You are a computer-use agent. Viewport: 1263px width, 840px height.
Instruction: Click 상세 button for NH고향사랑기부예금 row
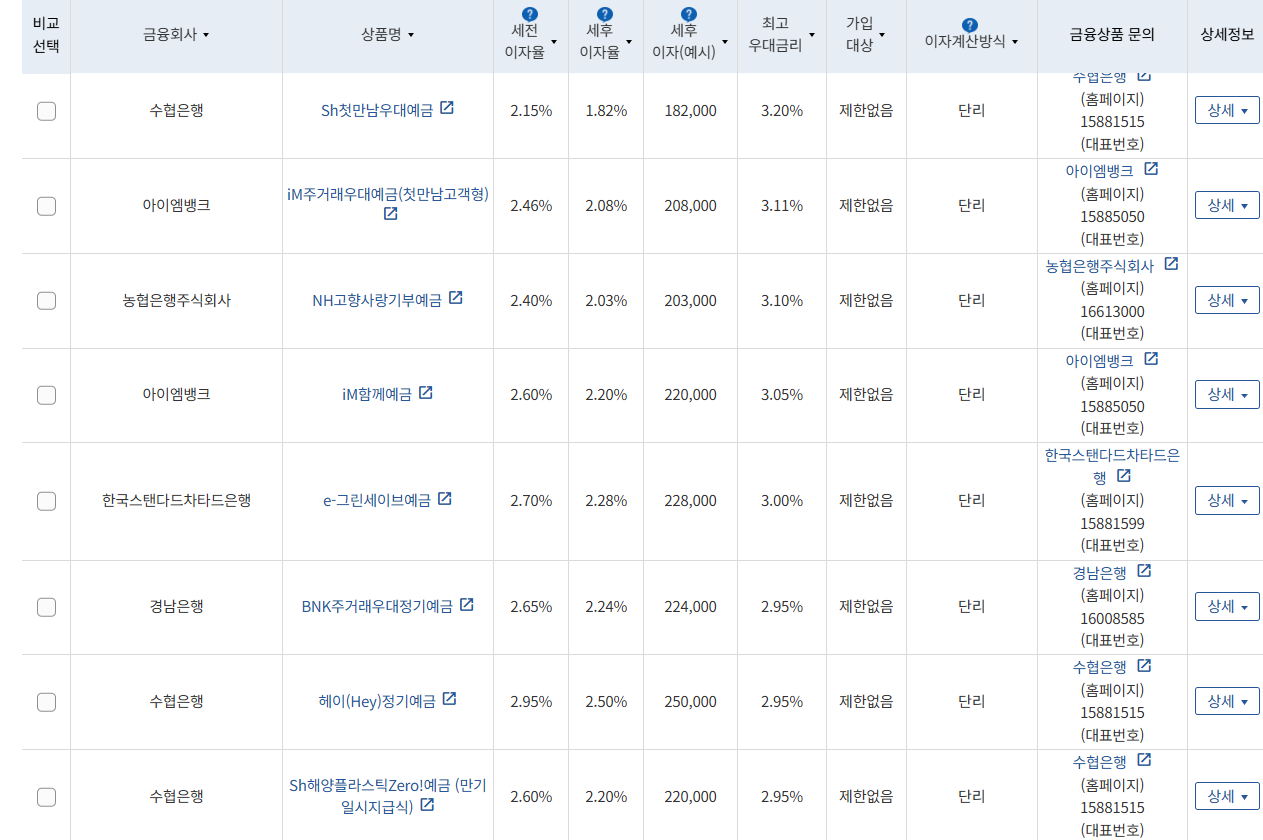(x=1227, y=299)
